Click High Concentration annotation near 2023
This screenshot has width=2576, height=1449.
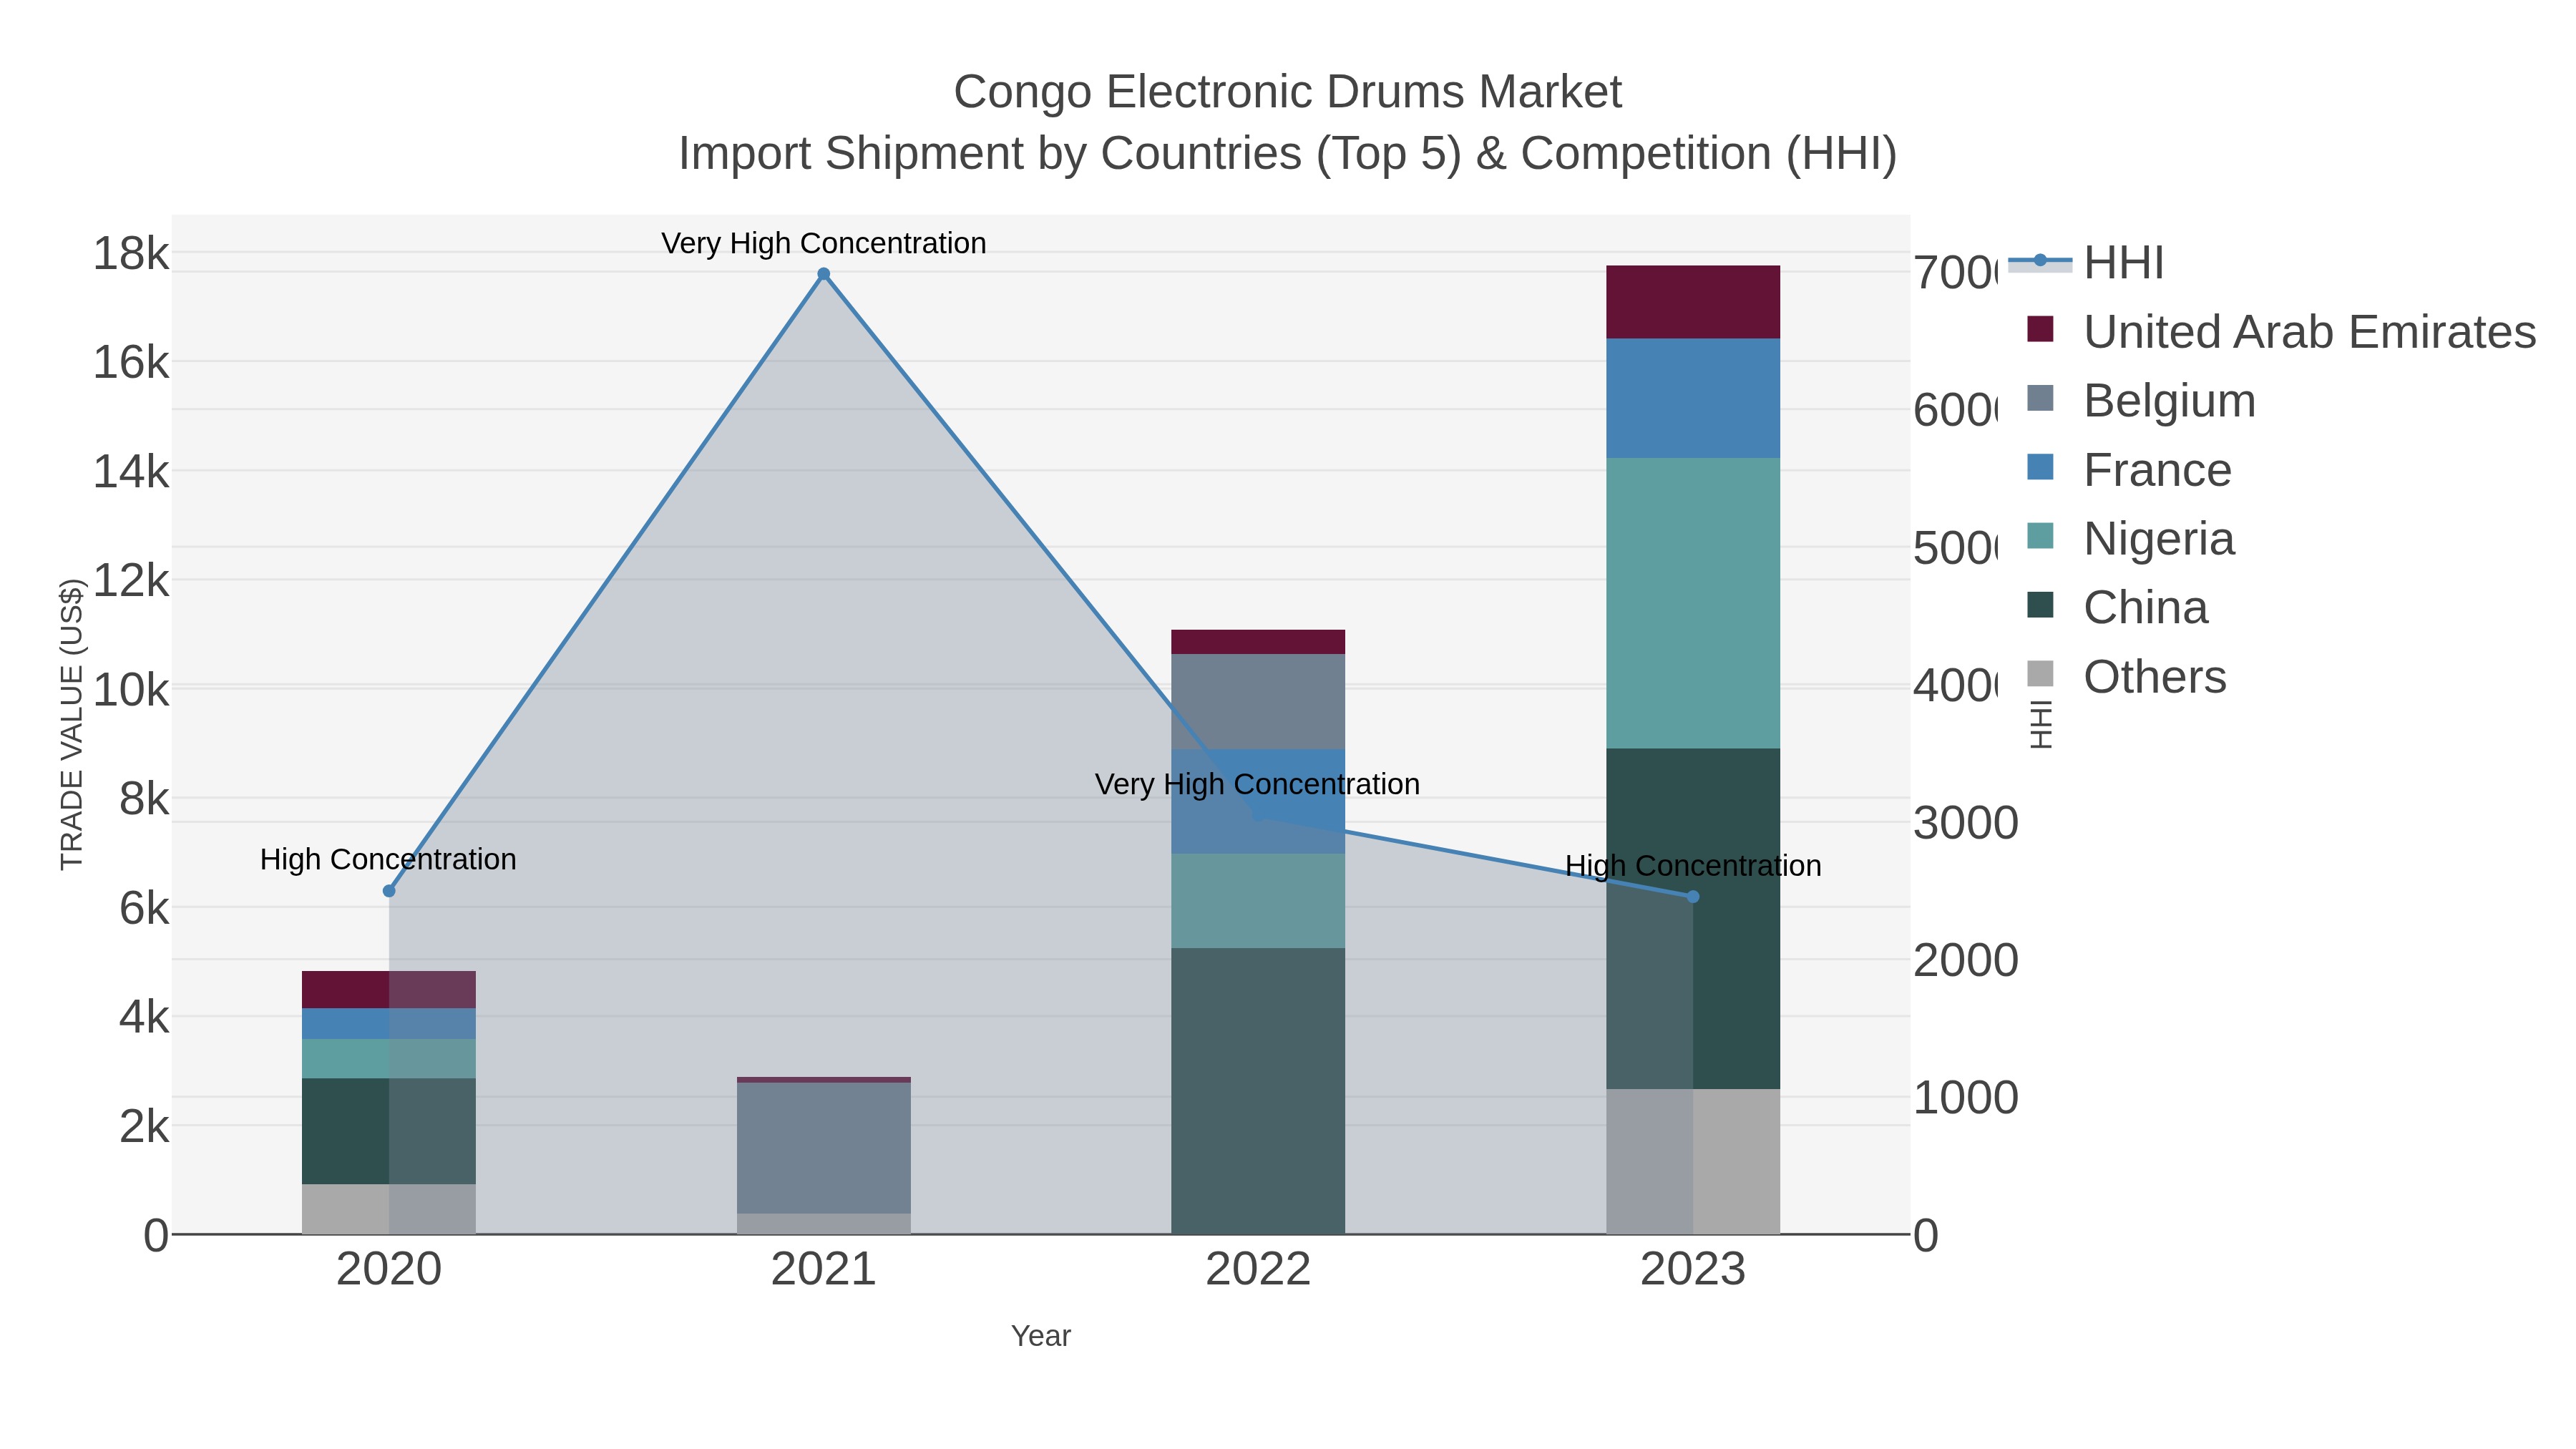pyautogui.click(x=1693, y=865)
